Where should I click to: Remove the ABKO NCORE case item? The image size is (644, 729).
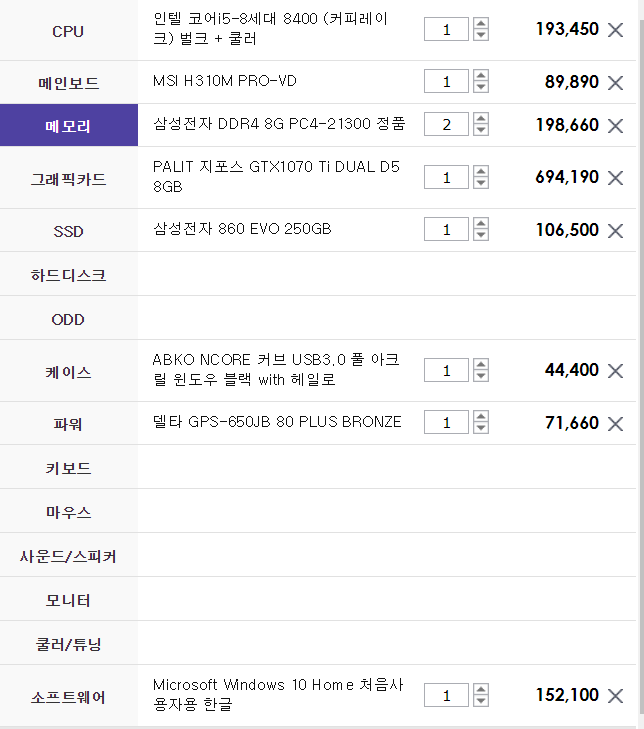(616, 371)
